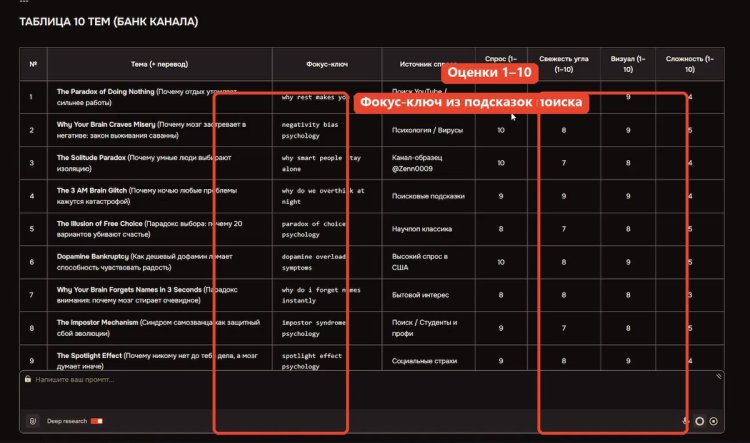Click the microphone voice input icon
Image resolution: width=750 pixels, height=443 pixels.
pos(684,421)
